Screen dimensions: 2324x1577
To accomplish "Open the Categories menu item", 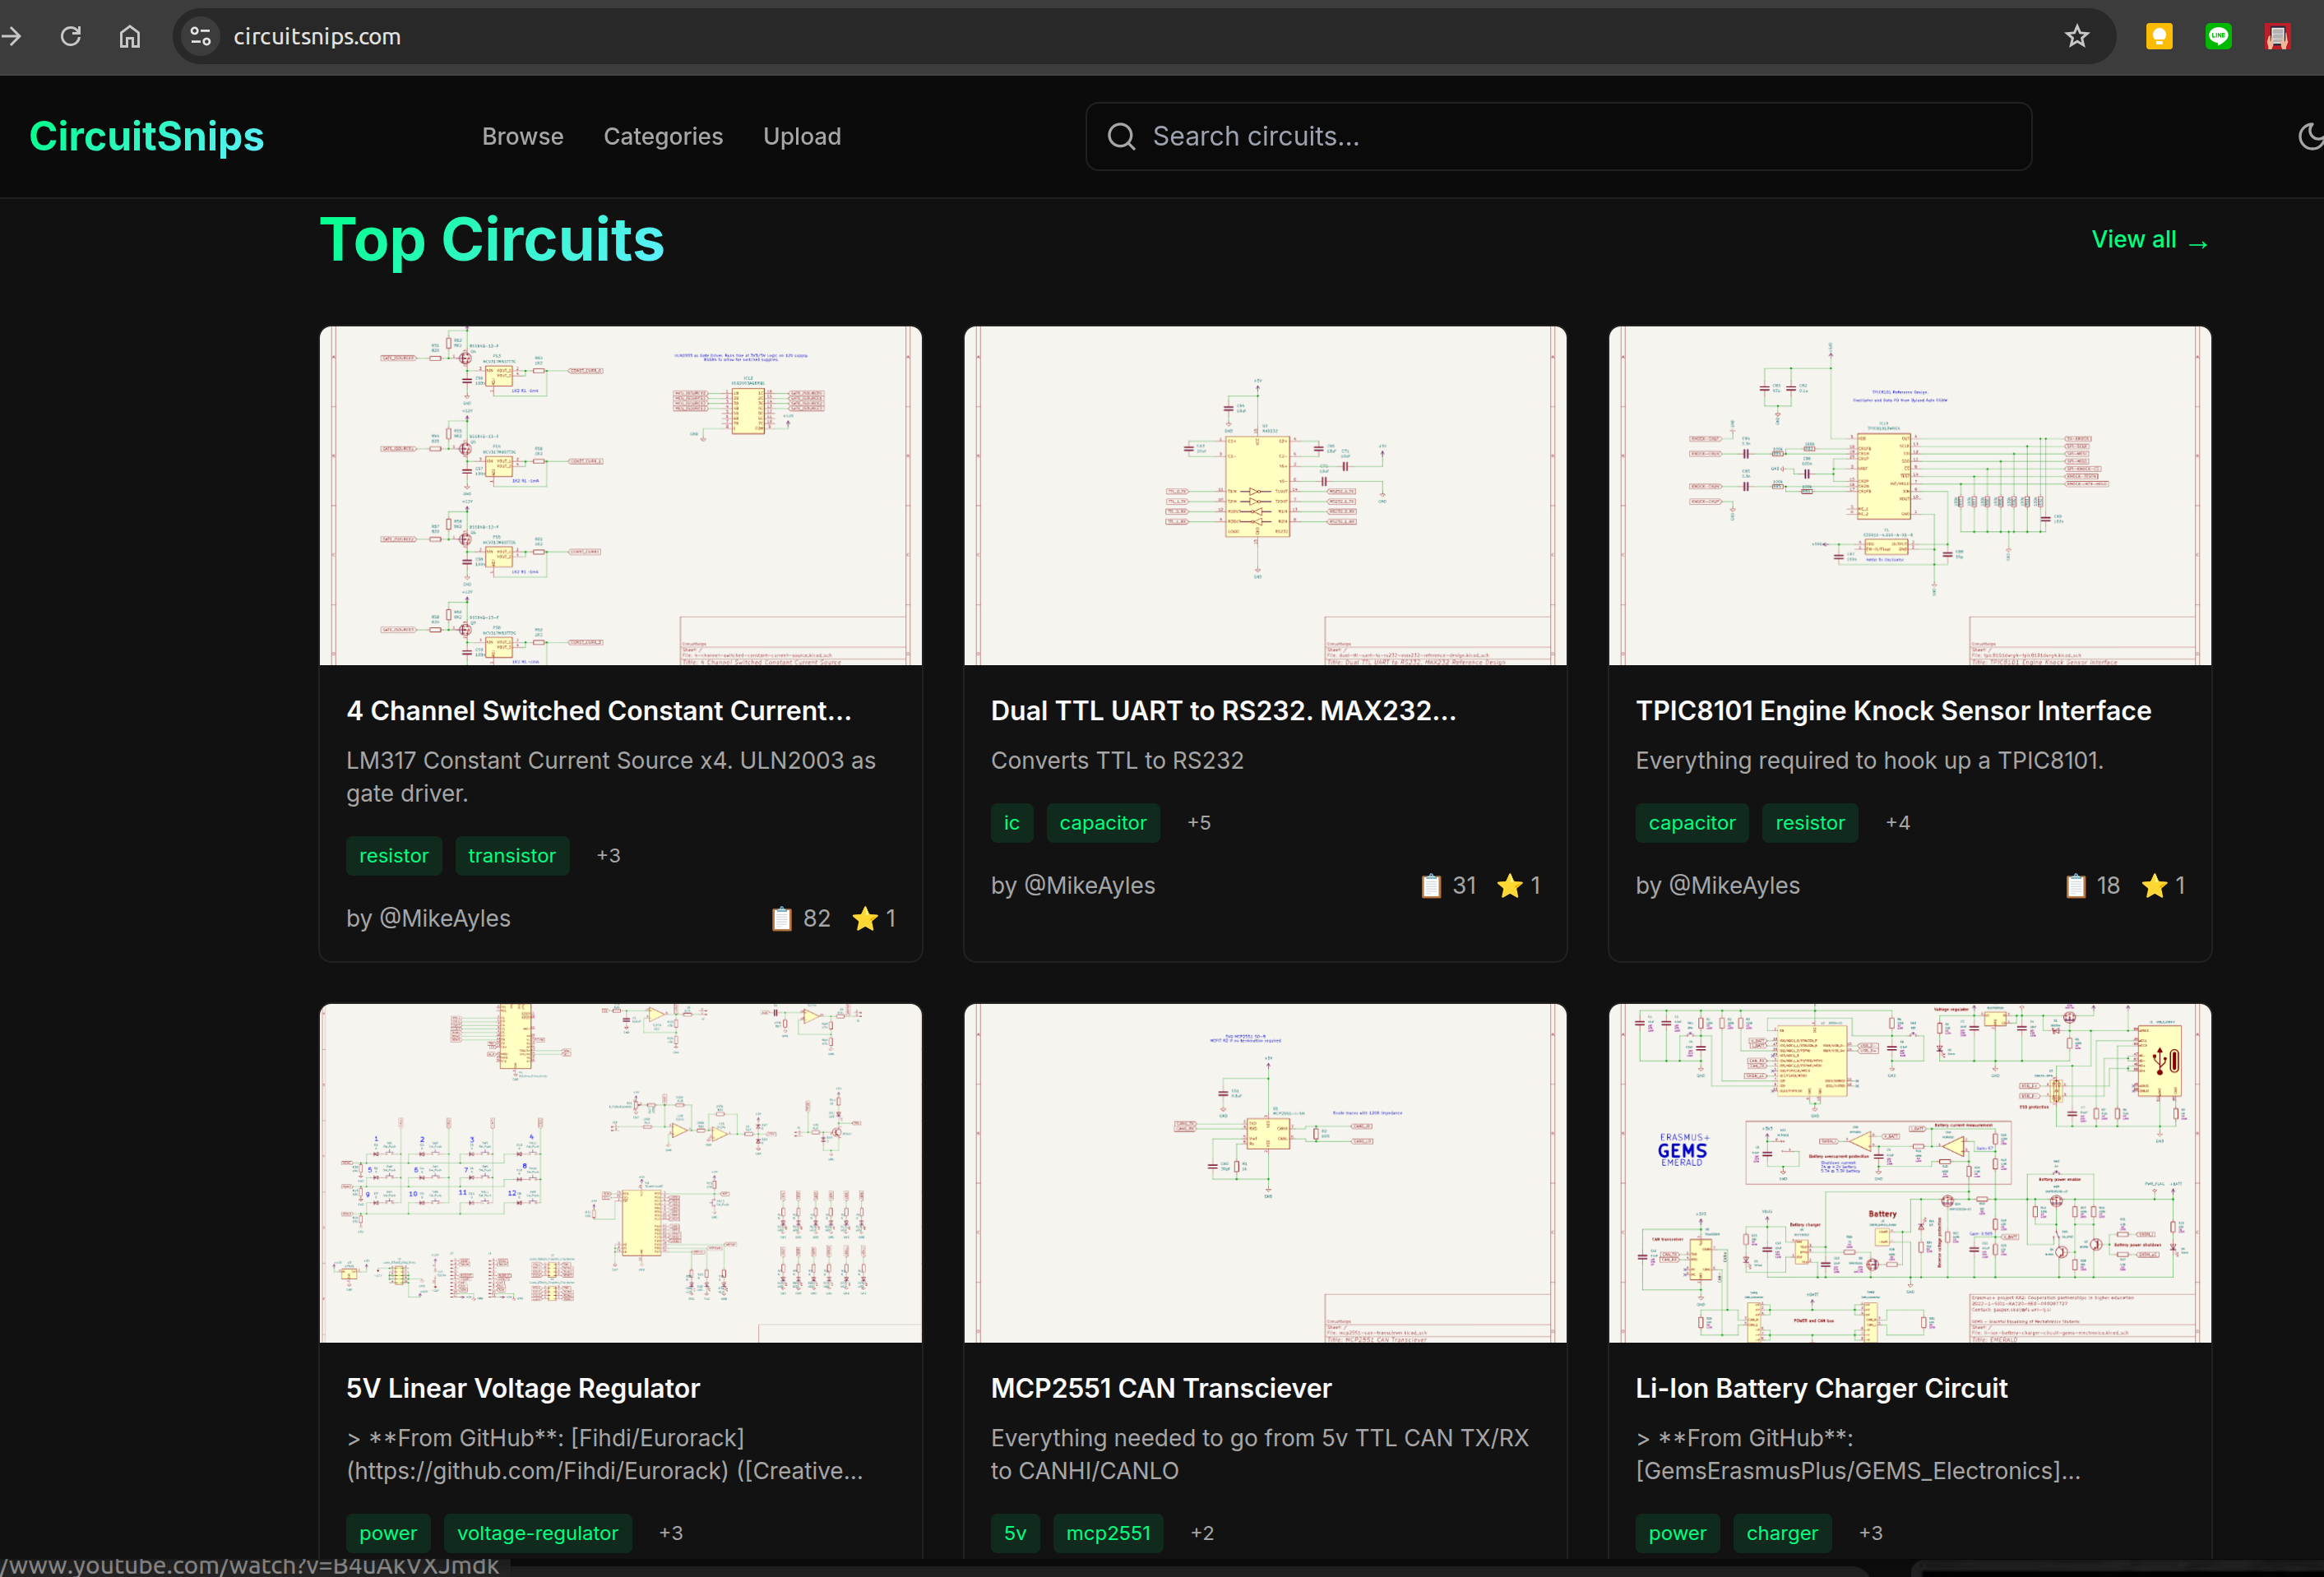I will (x=662, y=136).
